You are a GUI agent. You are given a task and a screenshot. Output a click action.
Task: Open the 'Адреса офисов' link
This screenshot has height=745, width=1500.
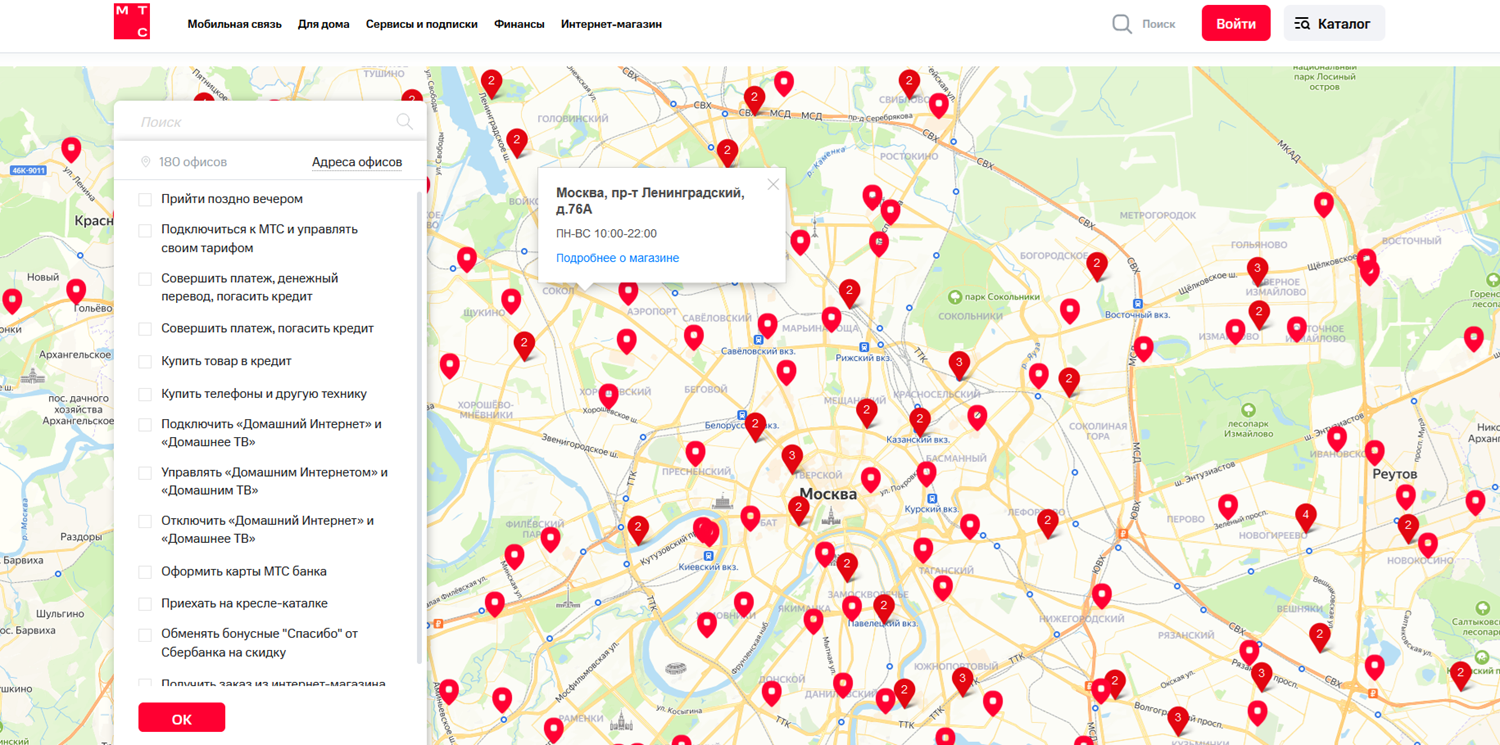click(x=357, y=162)
